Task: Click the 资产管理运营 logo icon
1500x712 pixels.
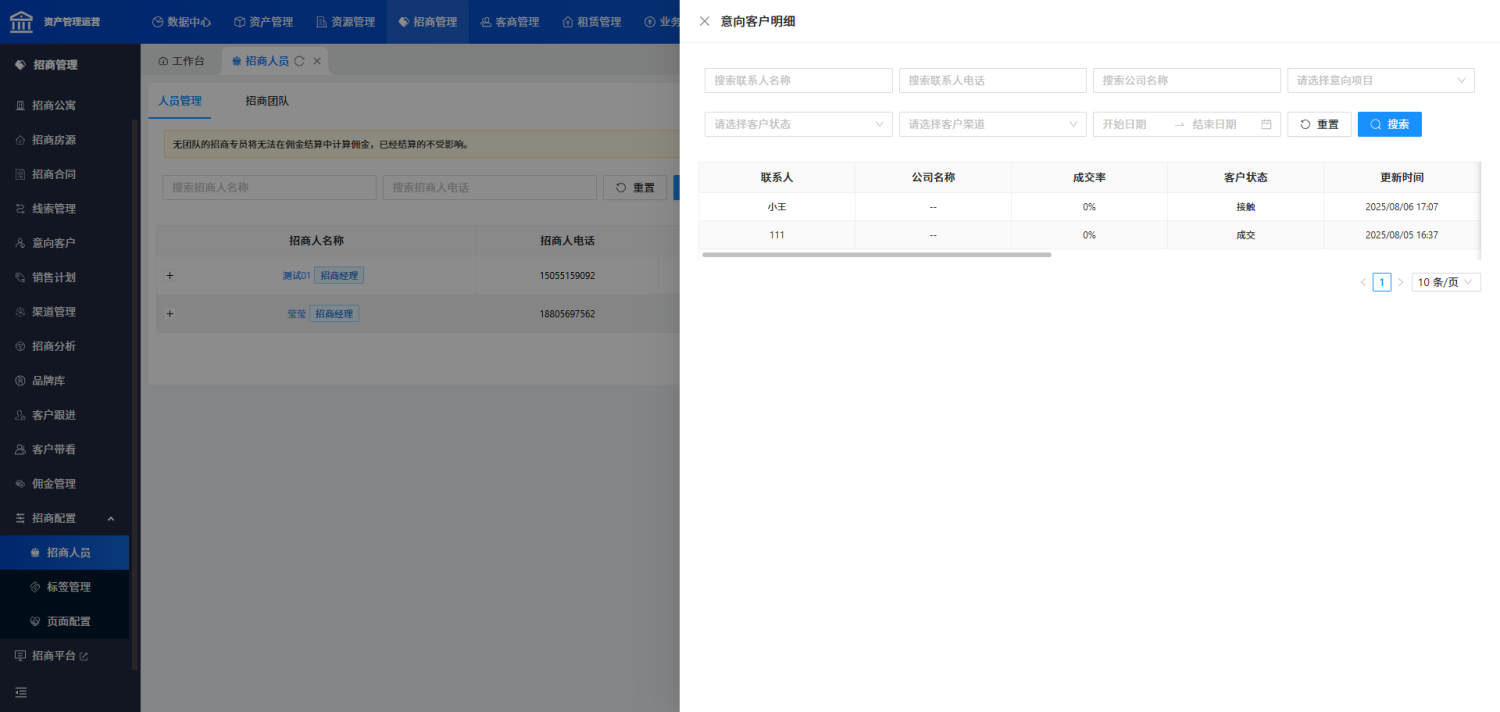Action: [x=21, y=21]
